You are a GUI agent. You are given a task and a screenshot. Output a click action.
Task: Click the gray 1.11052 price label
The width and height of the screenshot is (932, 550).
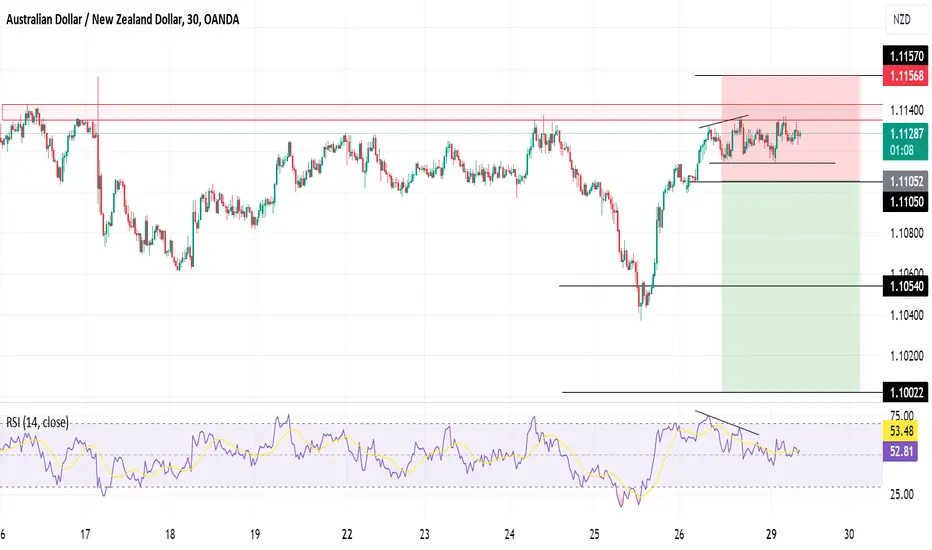click(906, 181)
